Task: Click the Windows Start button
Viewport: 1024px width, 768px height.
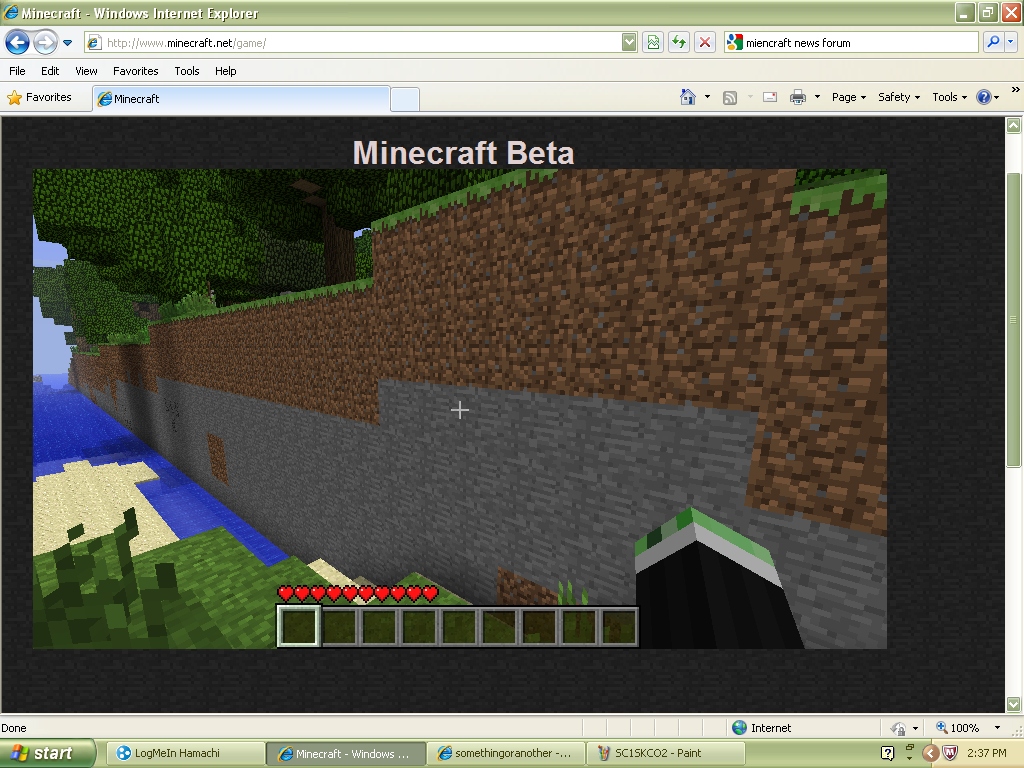Action: (46, 753)
